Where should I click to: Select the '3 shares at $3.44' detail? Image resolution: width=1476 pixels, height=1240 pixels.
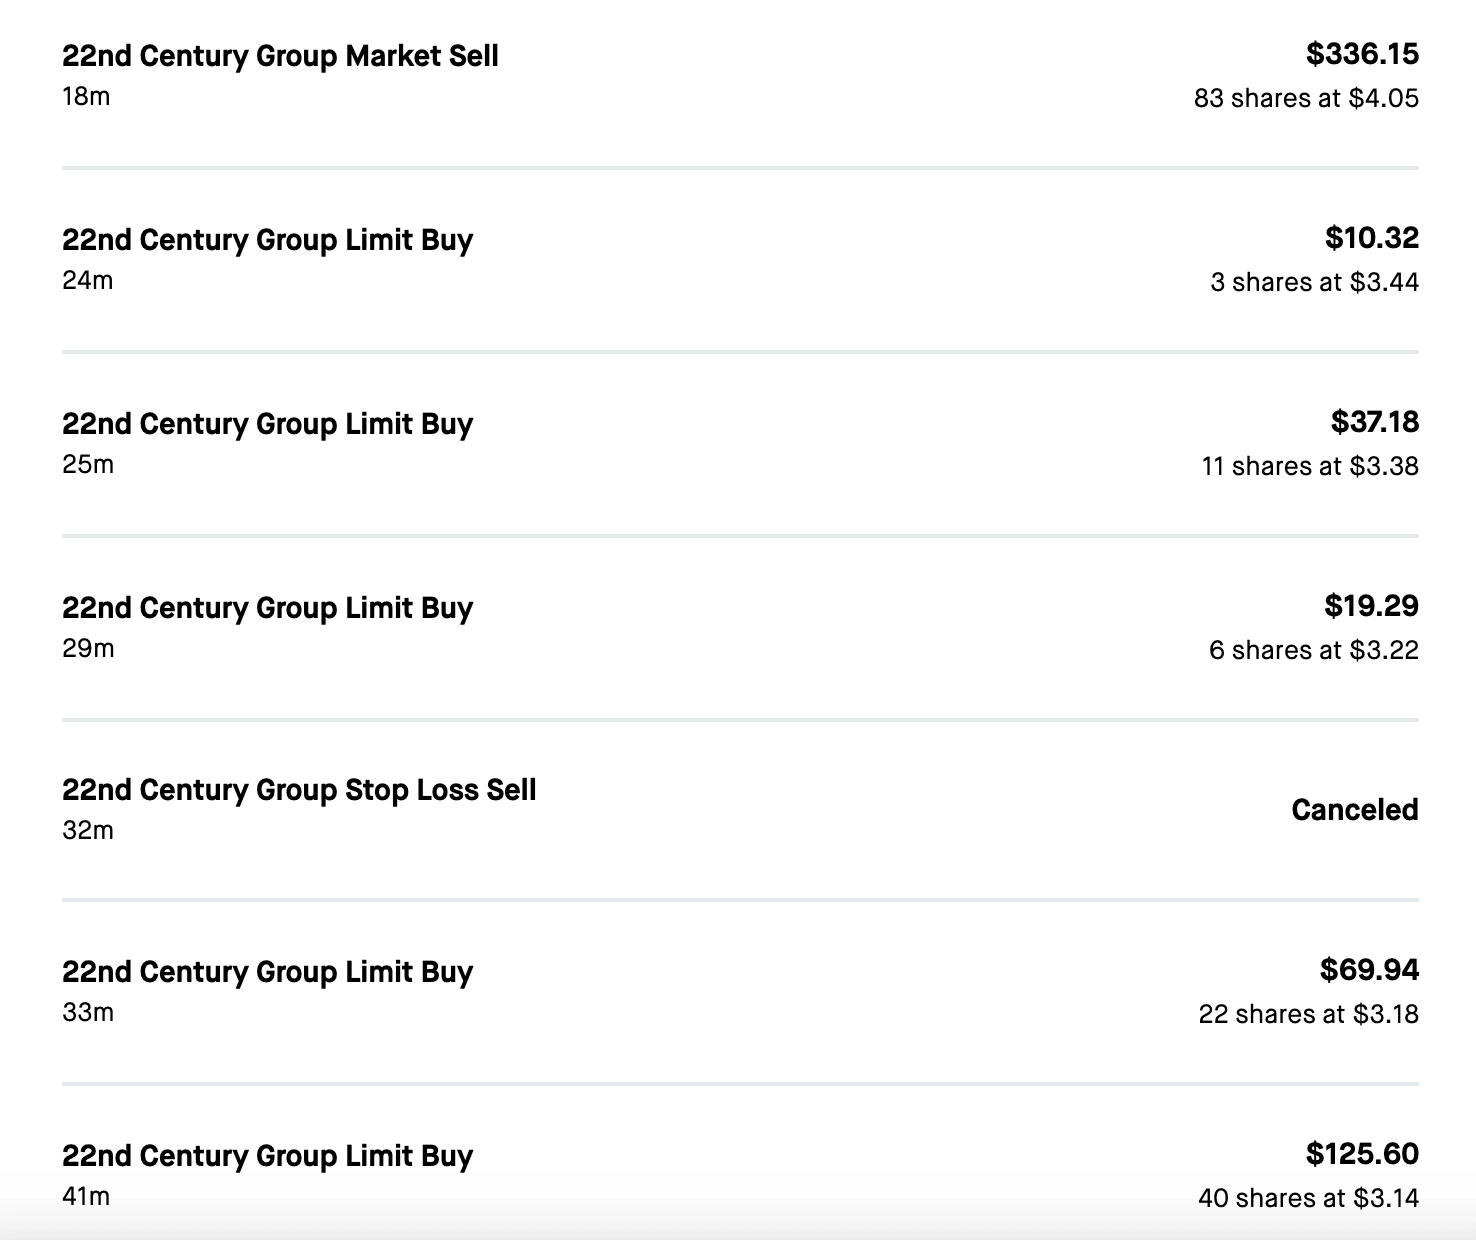1313,282
